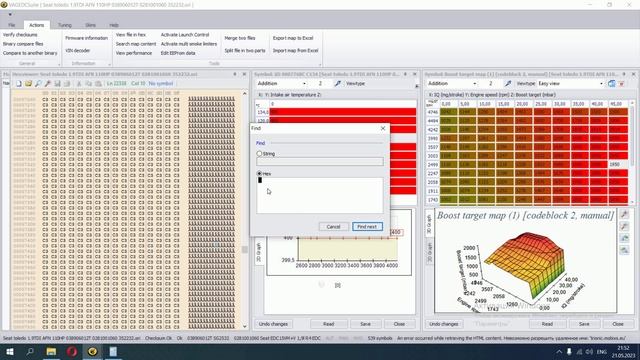Image resolution: width=640 pixels, height=360 pixels.
Task: Open the quick access dropdown arrow under title bar
Action: (x=10, y=14)
